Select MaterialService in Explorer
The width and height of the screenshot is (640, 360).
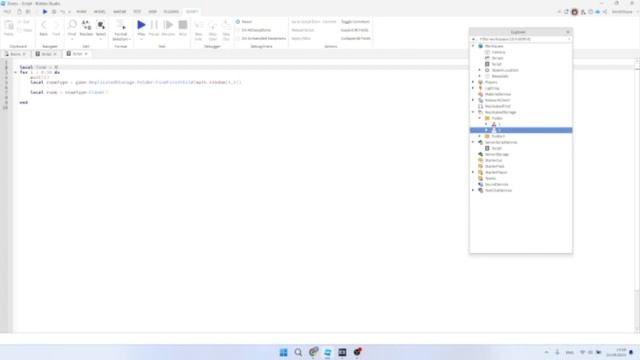click(x=498, y=94)
